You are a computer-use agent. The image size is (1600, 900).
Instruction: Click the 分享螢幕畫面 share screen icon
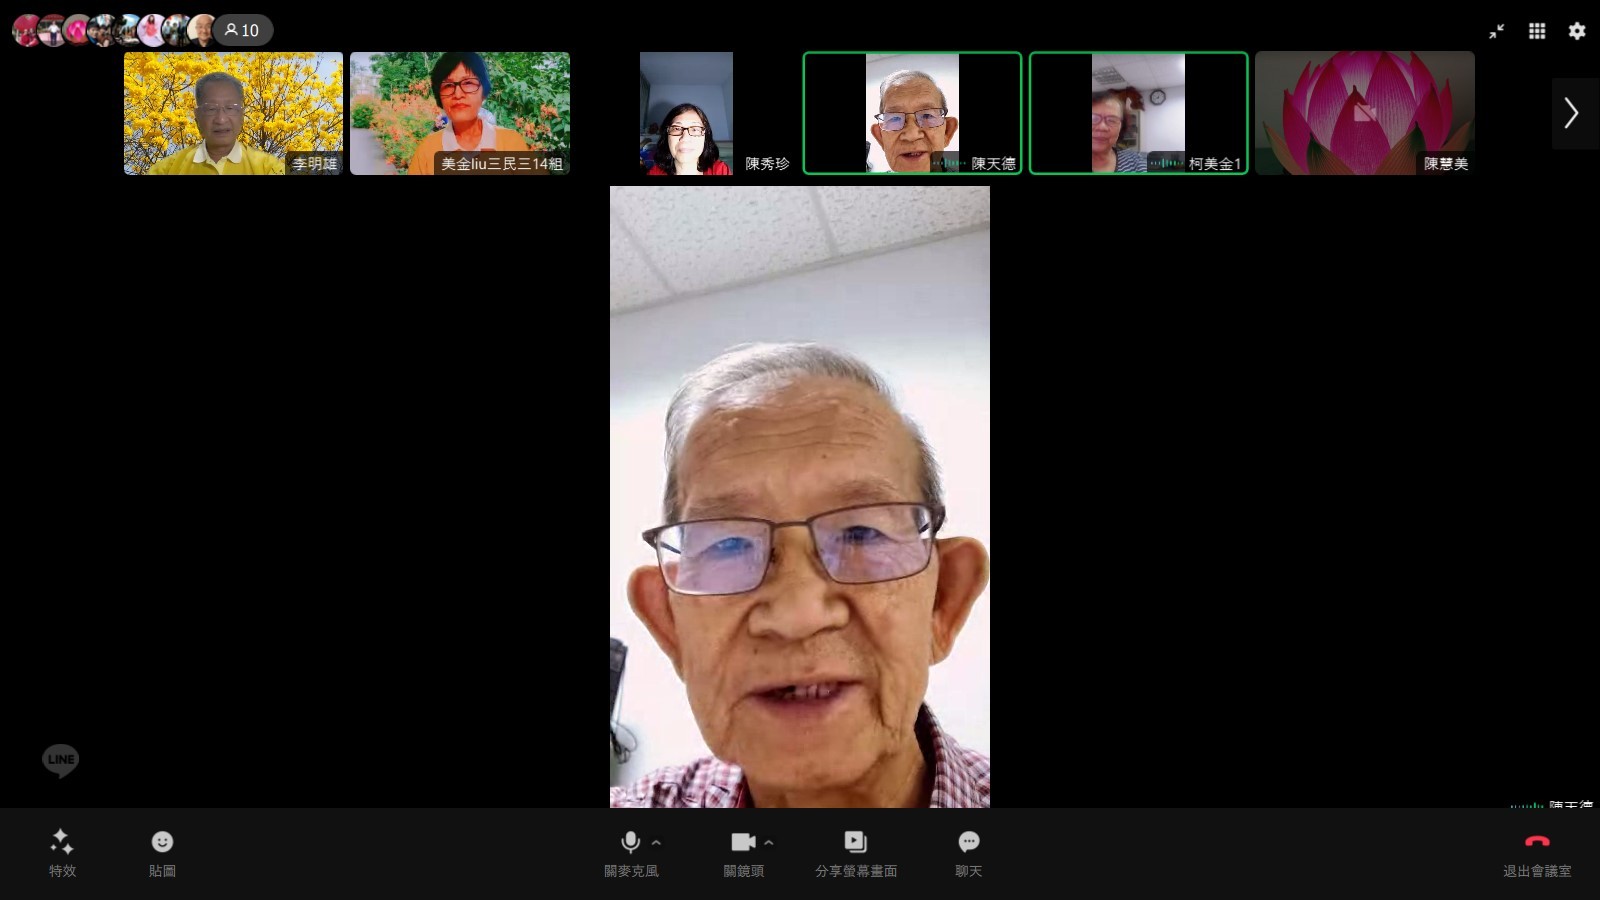(855, 842)
